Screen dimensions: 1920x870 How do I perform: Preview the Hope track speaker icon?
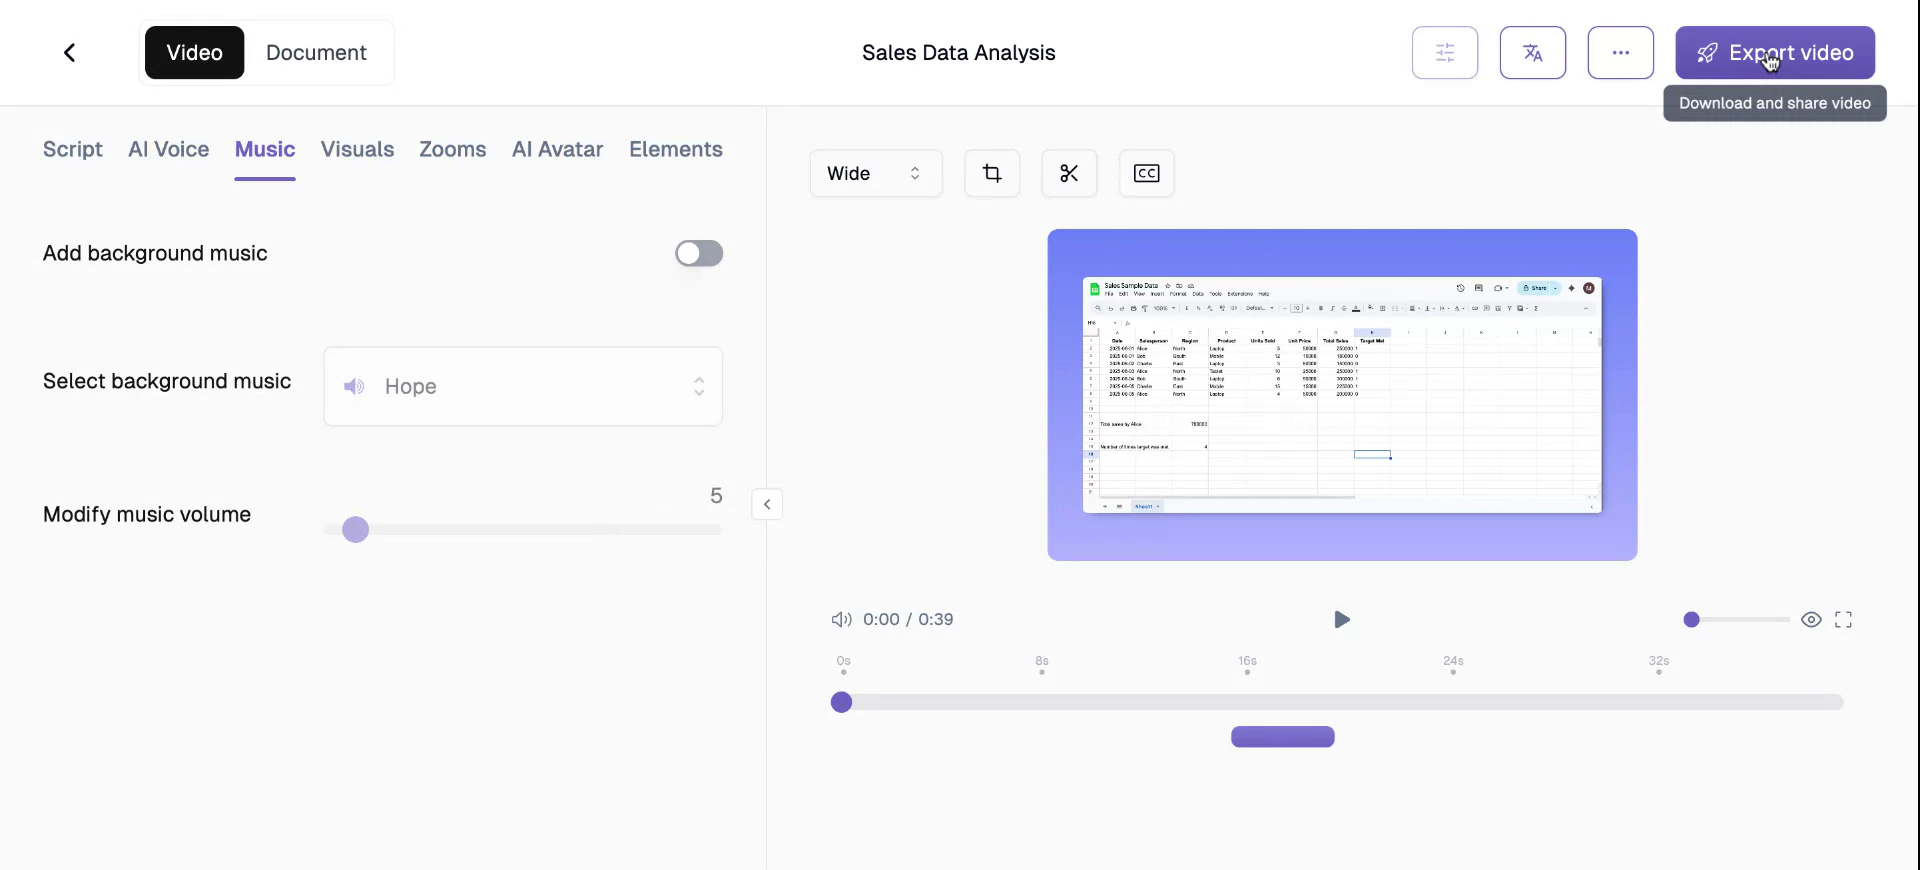click(x=354, y=387)
